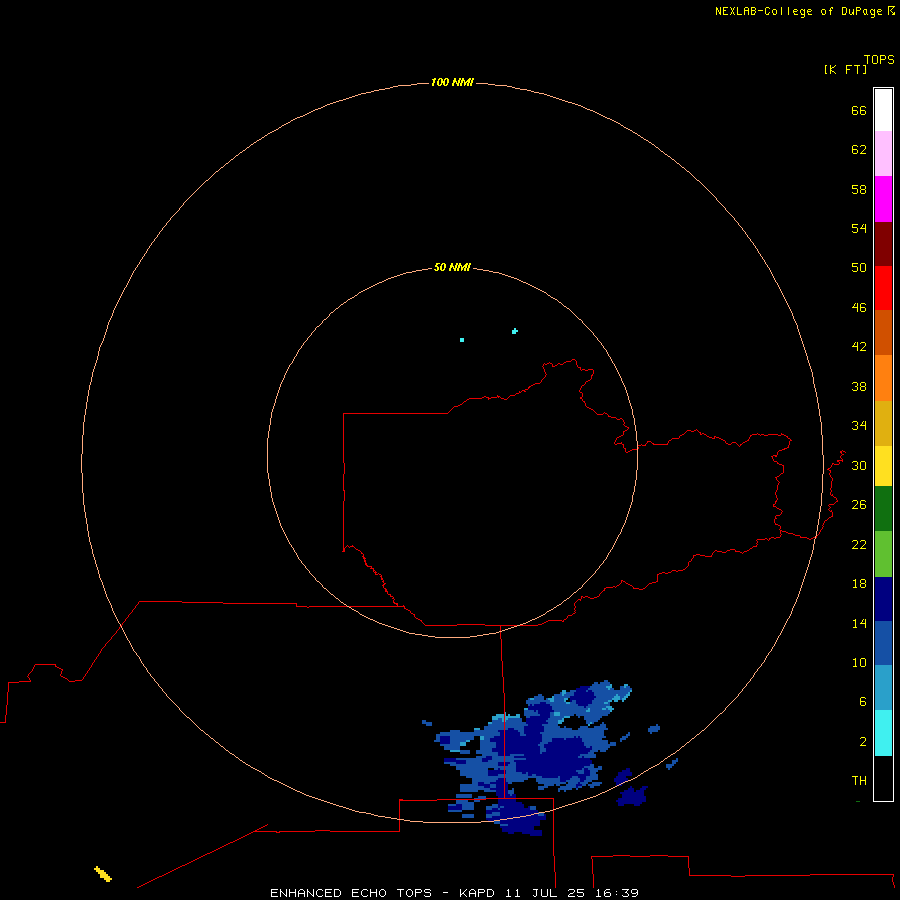Image resolution: width=900 pixels, height=900 pixels.
Task: Click the "26" legend value
Action: [x=859, y=505]
